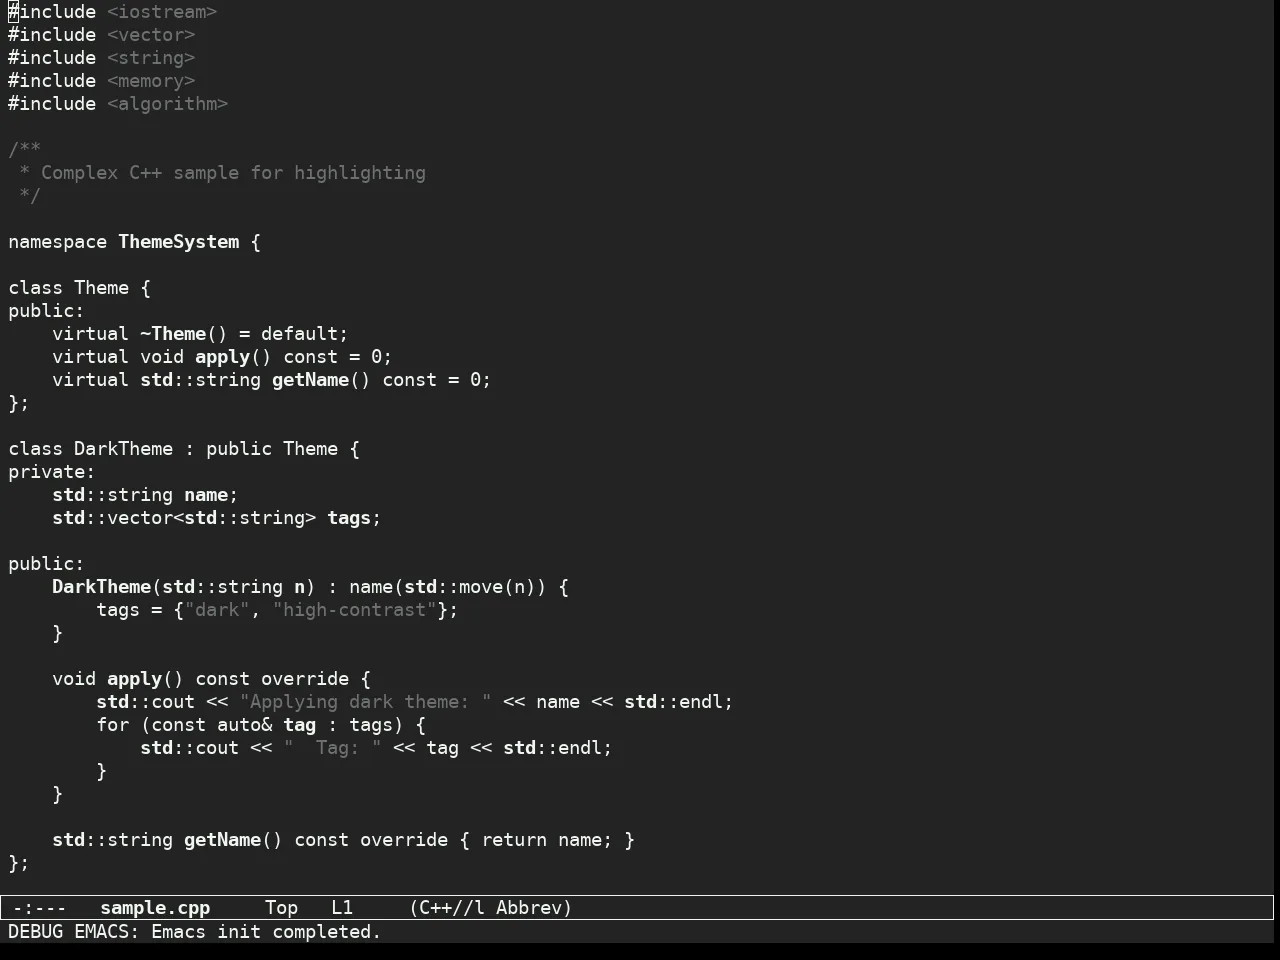Image resolution: width=1280 pixels, height=960 pixels.
Task: Click the 'for (const auto& tag : tags)' loop line
Action: [x=261, y=725]
